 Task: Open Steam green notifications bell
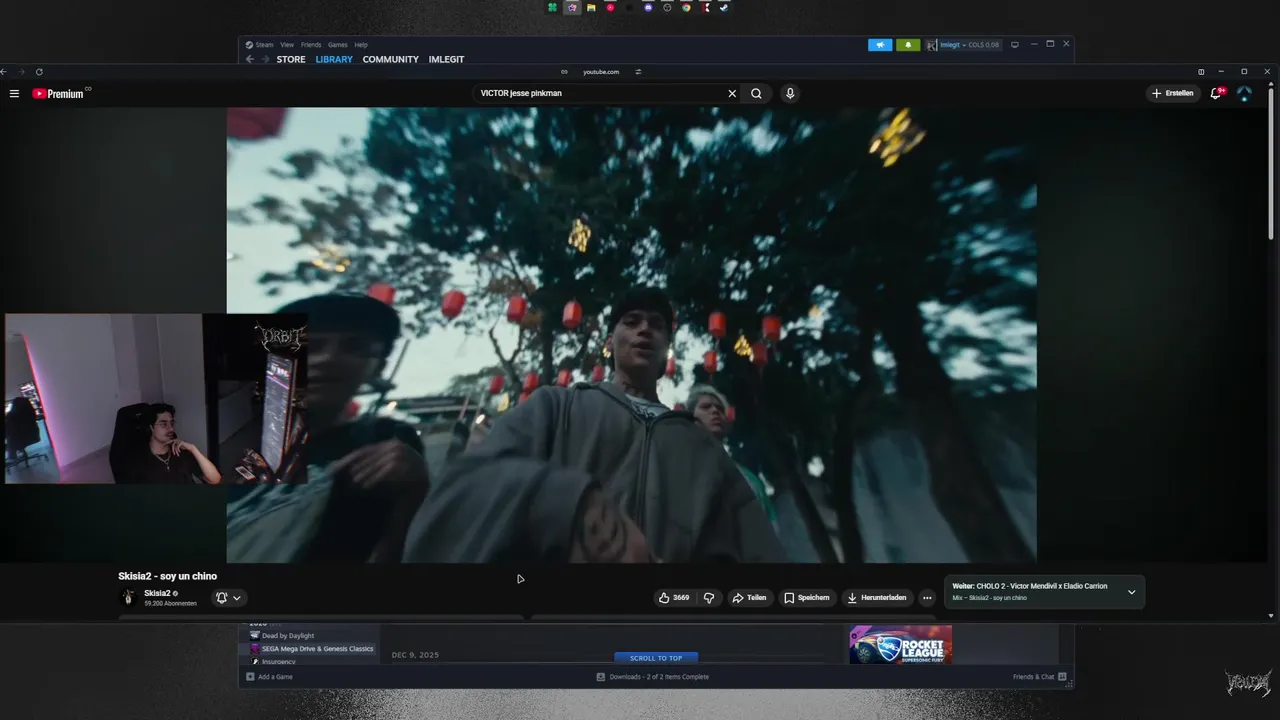click(x=908, y=45)
